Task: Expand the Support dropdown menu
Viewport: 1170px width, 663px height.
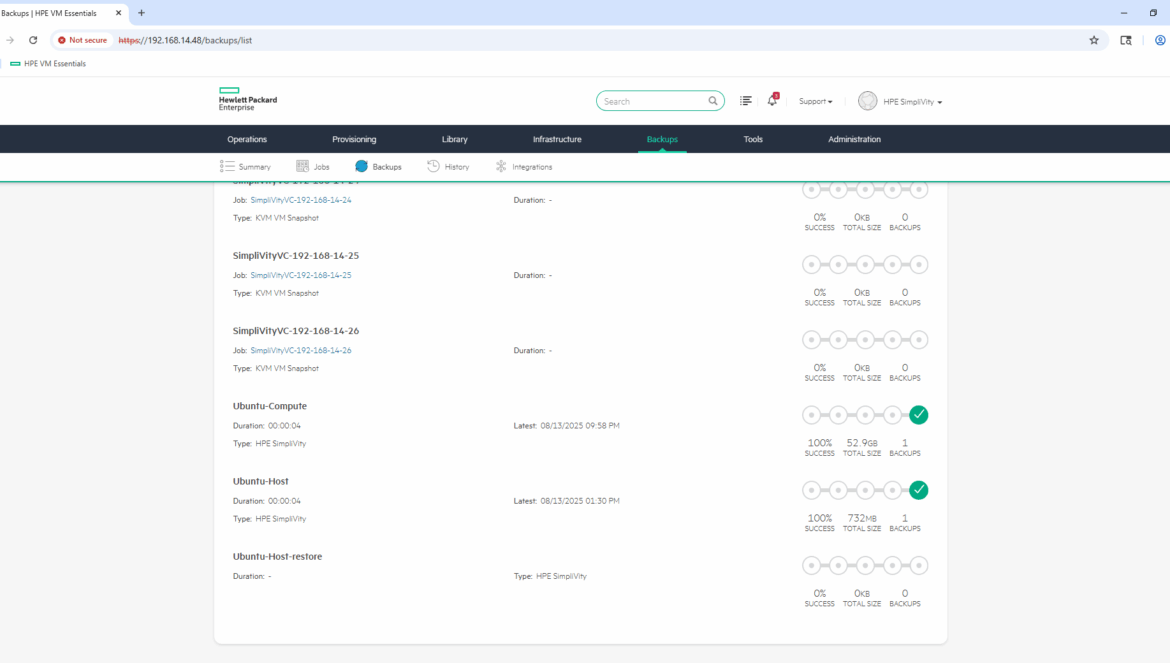Action: click(815, 102)
